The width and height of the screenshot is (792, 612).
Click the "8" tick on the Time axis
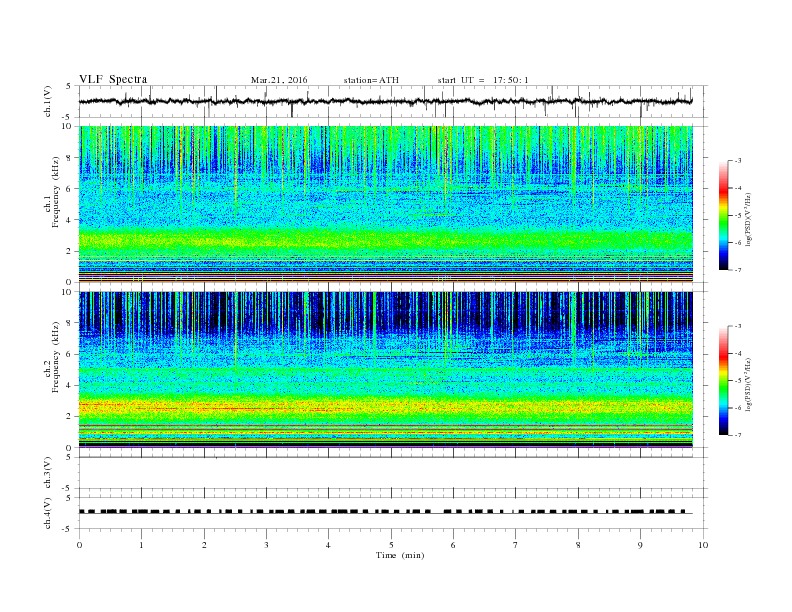pyautogui.click(x=578, y=545)
